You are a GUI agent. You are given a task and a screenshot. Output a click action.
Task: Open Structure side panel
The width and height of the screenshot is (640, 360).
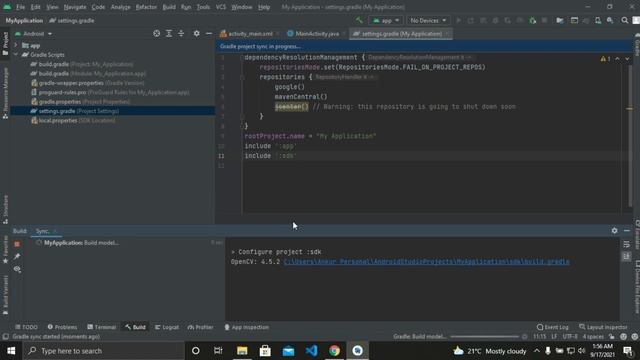tap(5, 209)
